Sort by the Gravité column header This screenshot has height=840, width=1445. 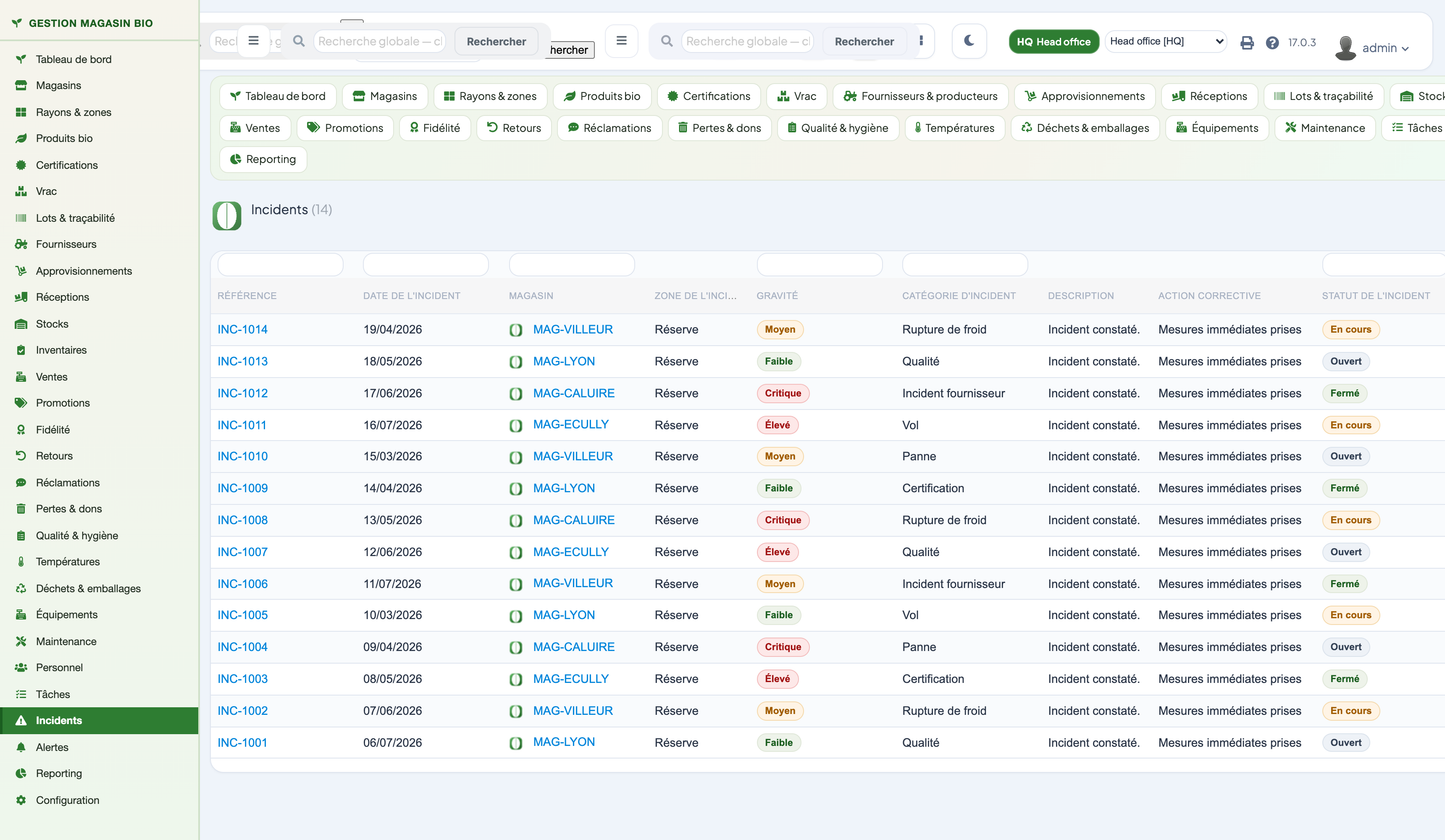[777, 296]
